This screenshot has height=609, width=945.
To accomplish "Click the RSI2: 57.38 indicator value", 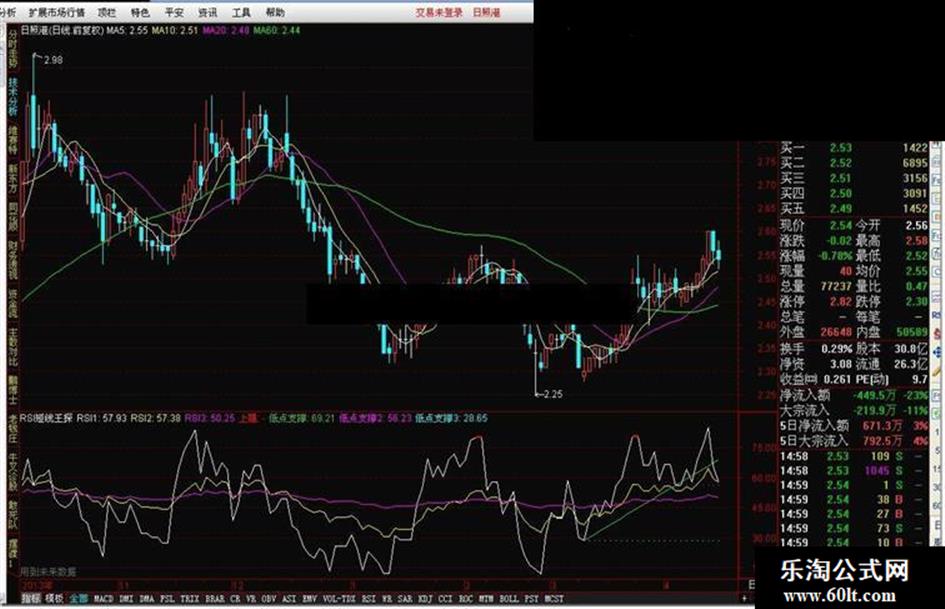I will (155, 417).
